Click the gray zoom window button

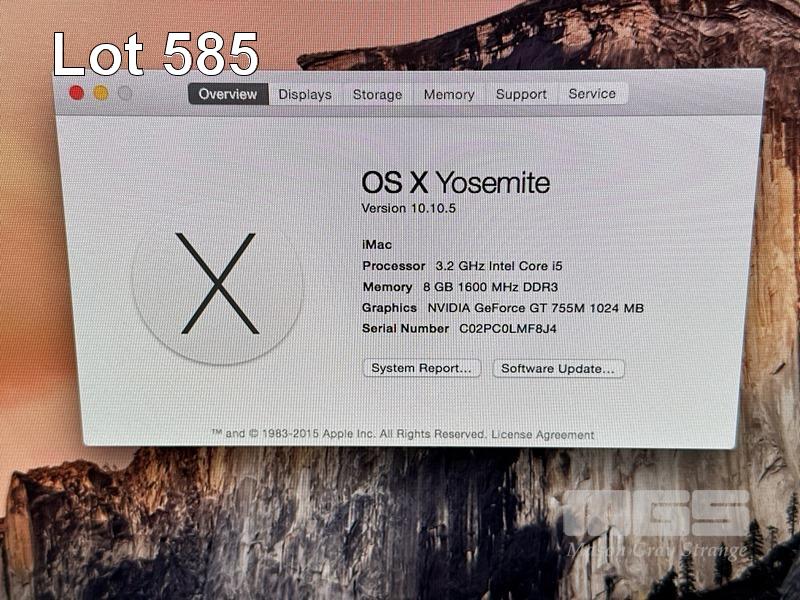click(x=124, y=93)
